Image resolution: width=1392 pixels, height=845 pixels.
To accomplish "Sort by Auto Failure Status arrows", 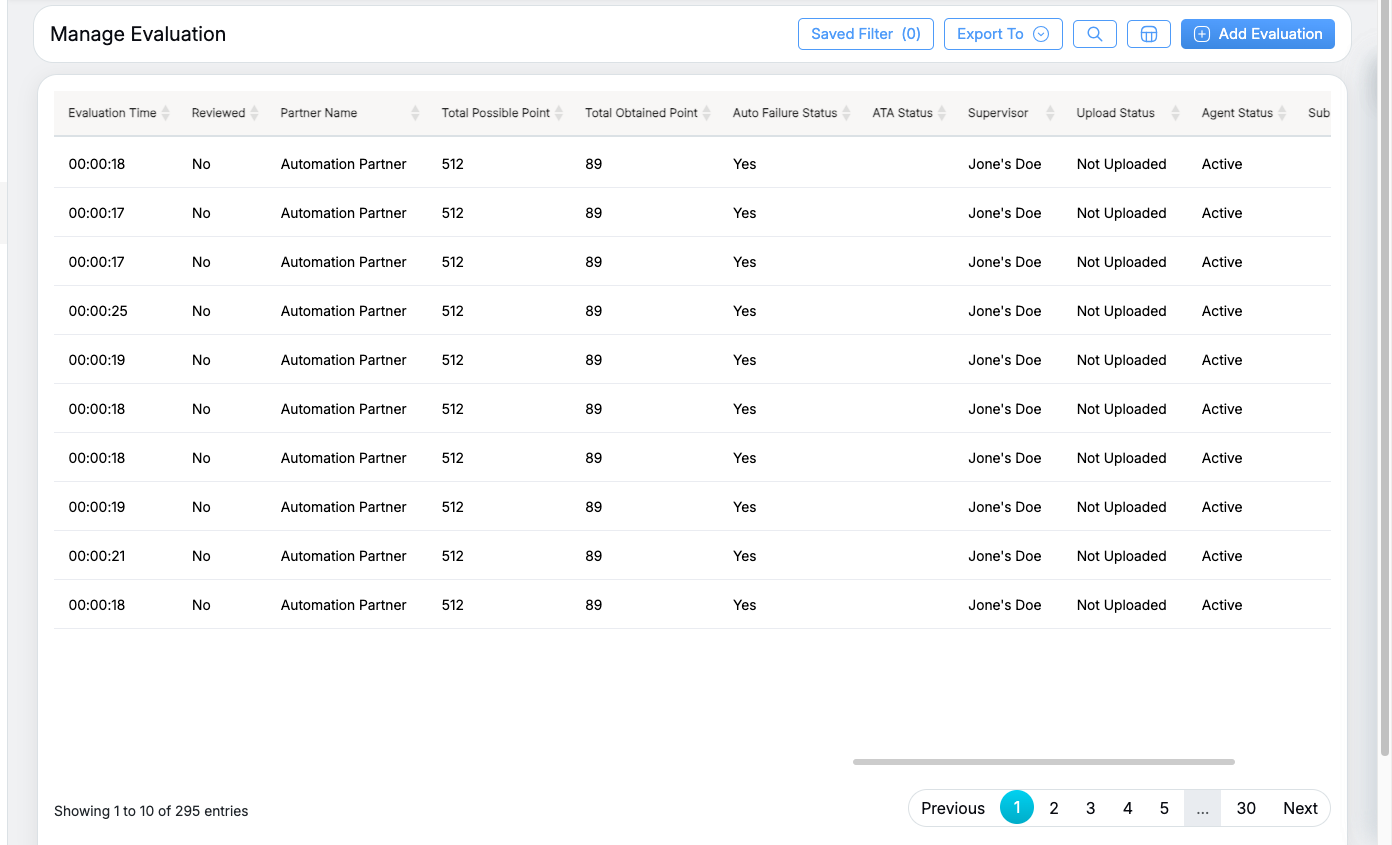I will point(846,113).
